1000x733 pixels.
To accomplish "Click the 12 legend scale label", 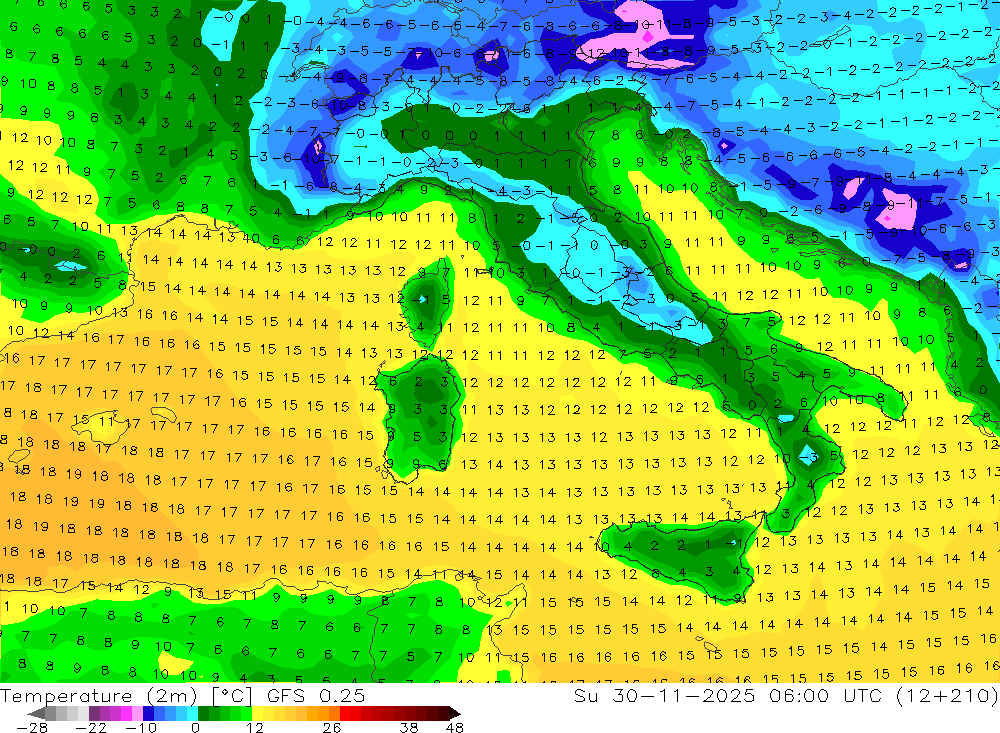I will coord(255,728).
